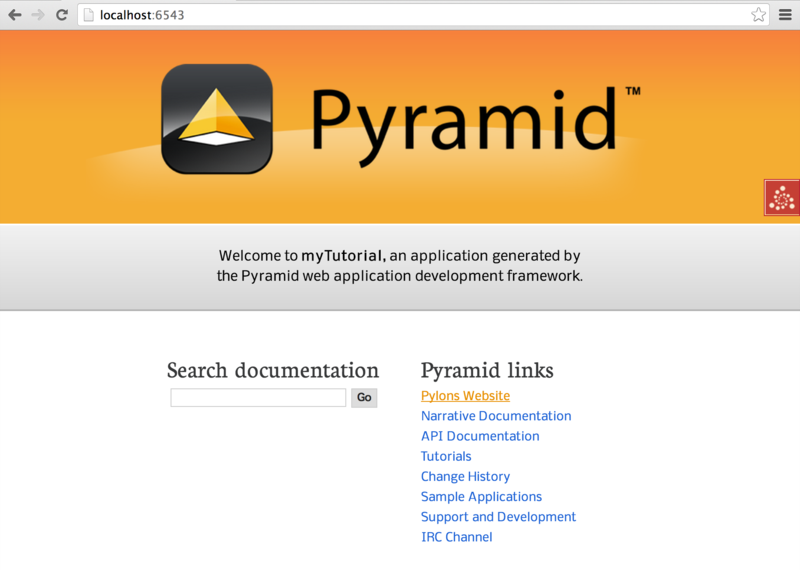The height and width of the screenshot is (570, 800).
Task: Click the Go search button
Action: [364, 398]
